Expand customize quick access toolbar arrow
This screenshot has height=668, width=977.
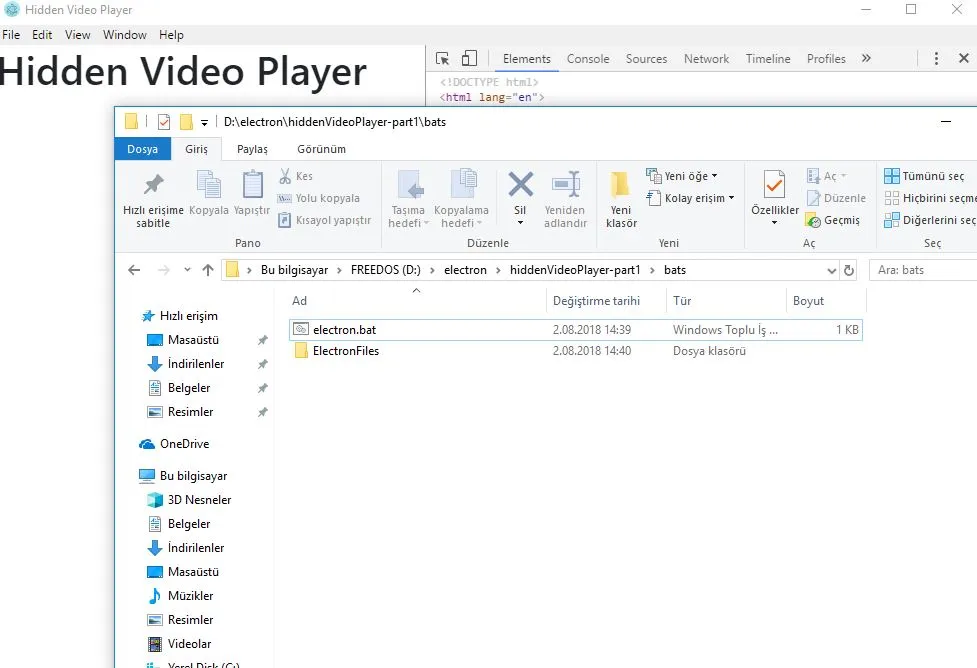click(x=204, y=123)
